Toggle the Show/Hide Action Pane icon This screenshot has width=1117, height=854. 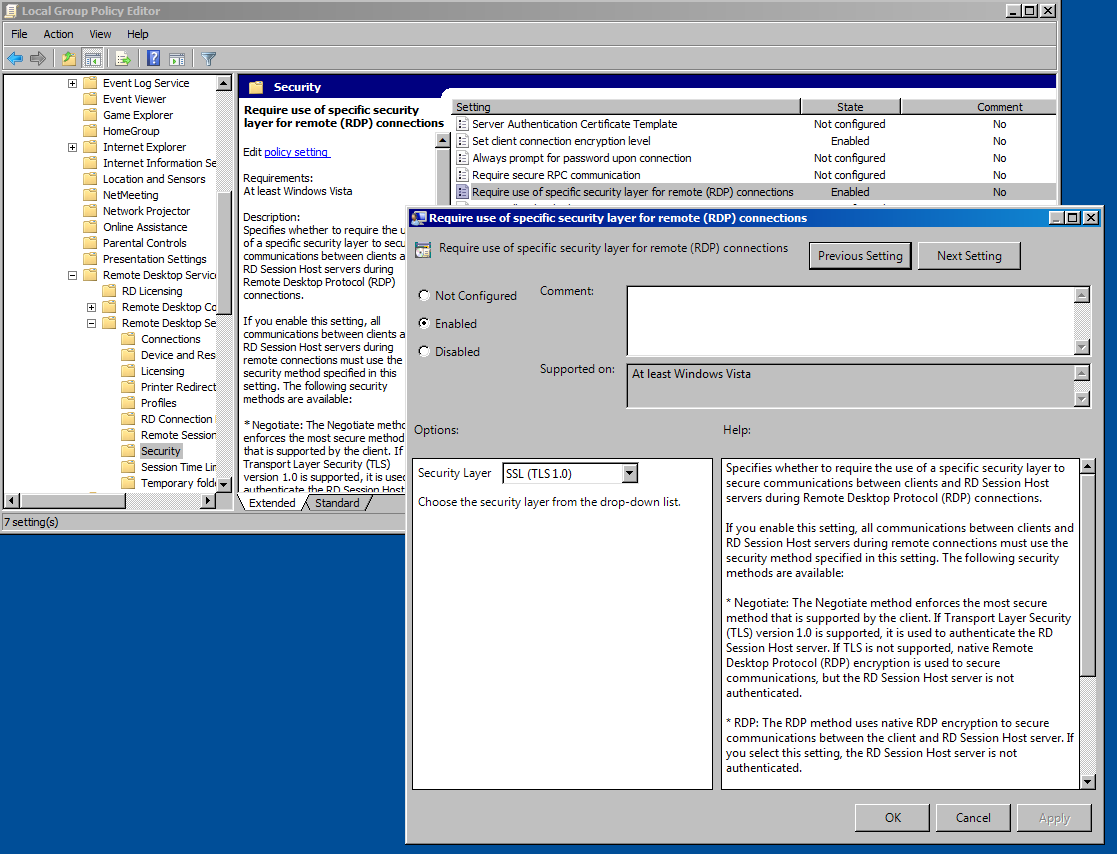(179, 58)
